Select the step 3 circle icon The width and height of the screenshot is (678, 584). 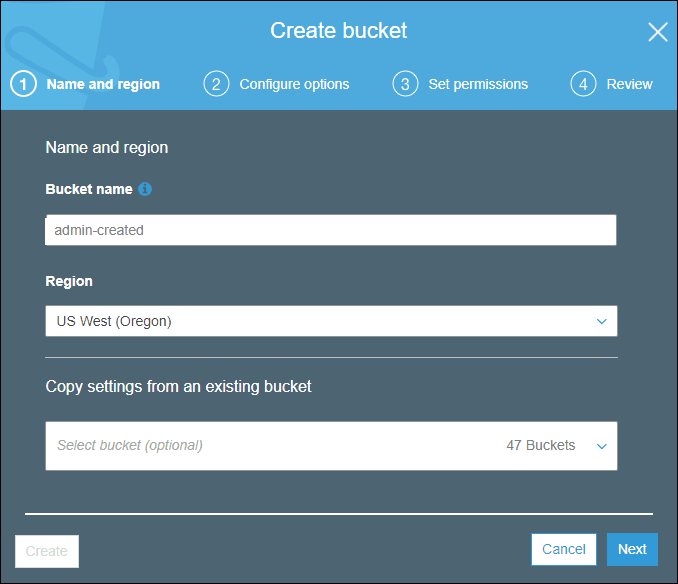(405, 84)
